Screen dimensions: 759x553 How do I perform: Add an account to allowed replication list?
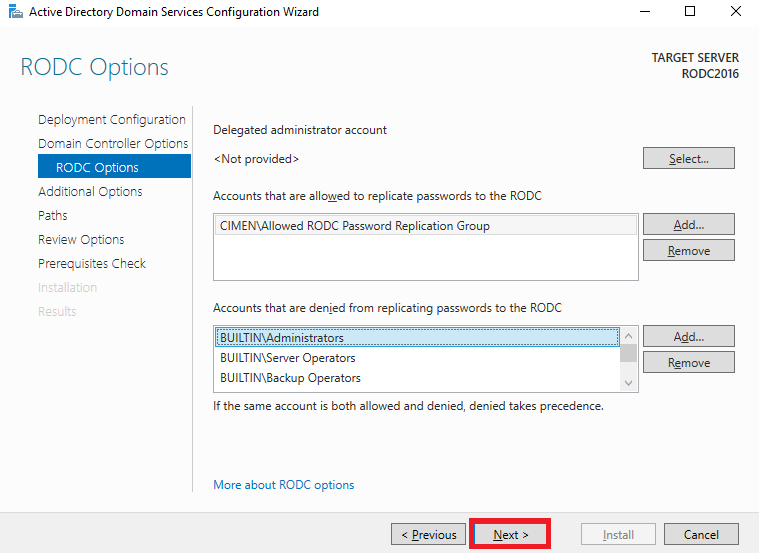point(688,224)
